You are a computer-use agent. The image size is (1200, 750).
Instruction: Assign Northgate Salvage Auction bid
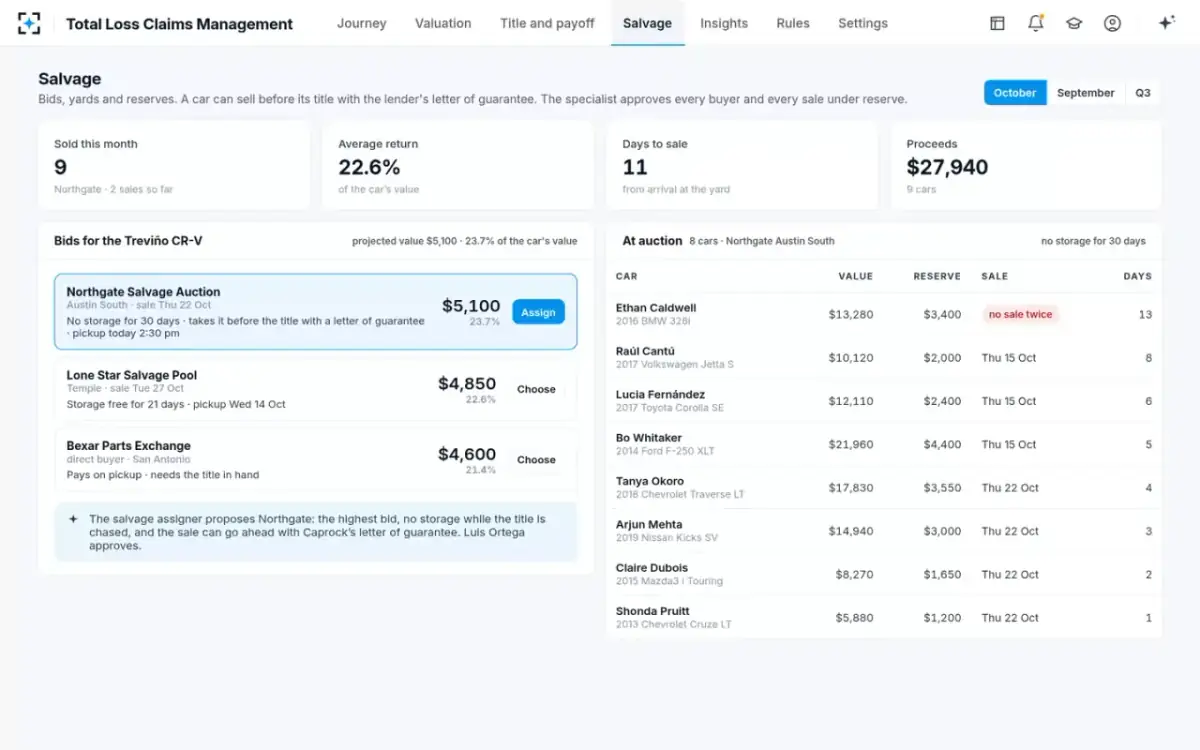pos(538,312)
